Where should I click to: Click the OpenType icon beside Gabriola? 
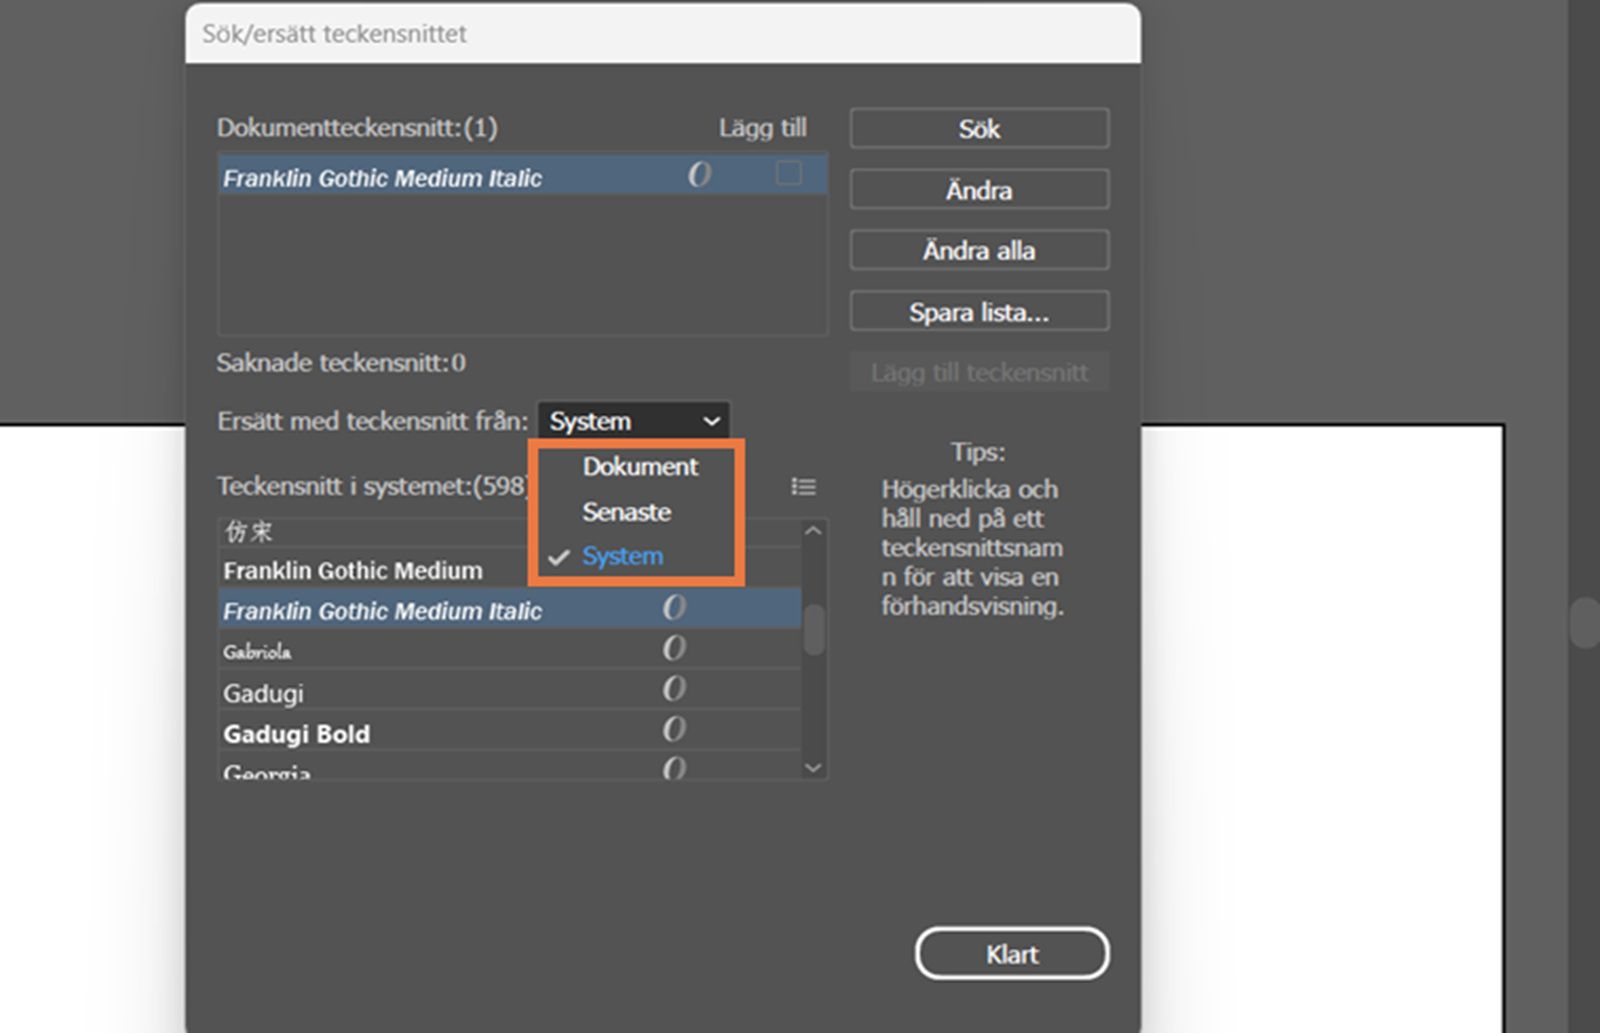[674, 649]
